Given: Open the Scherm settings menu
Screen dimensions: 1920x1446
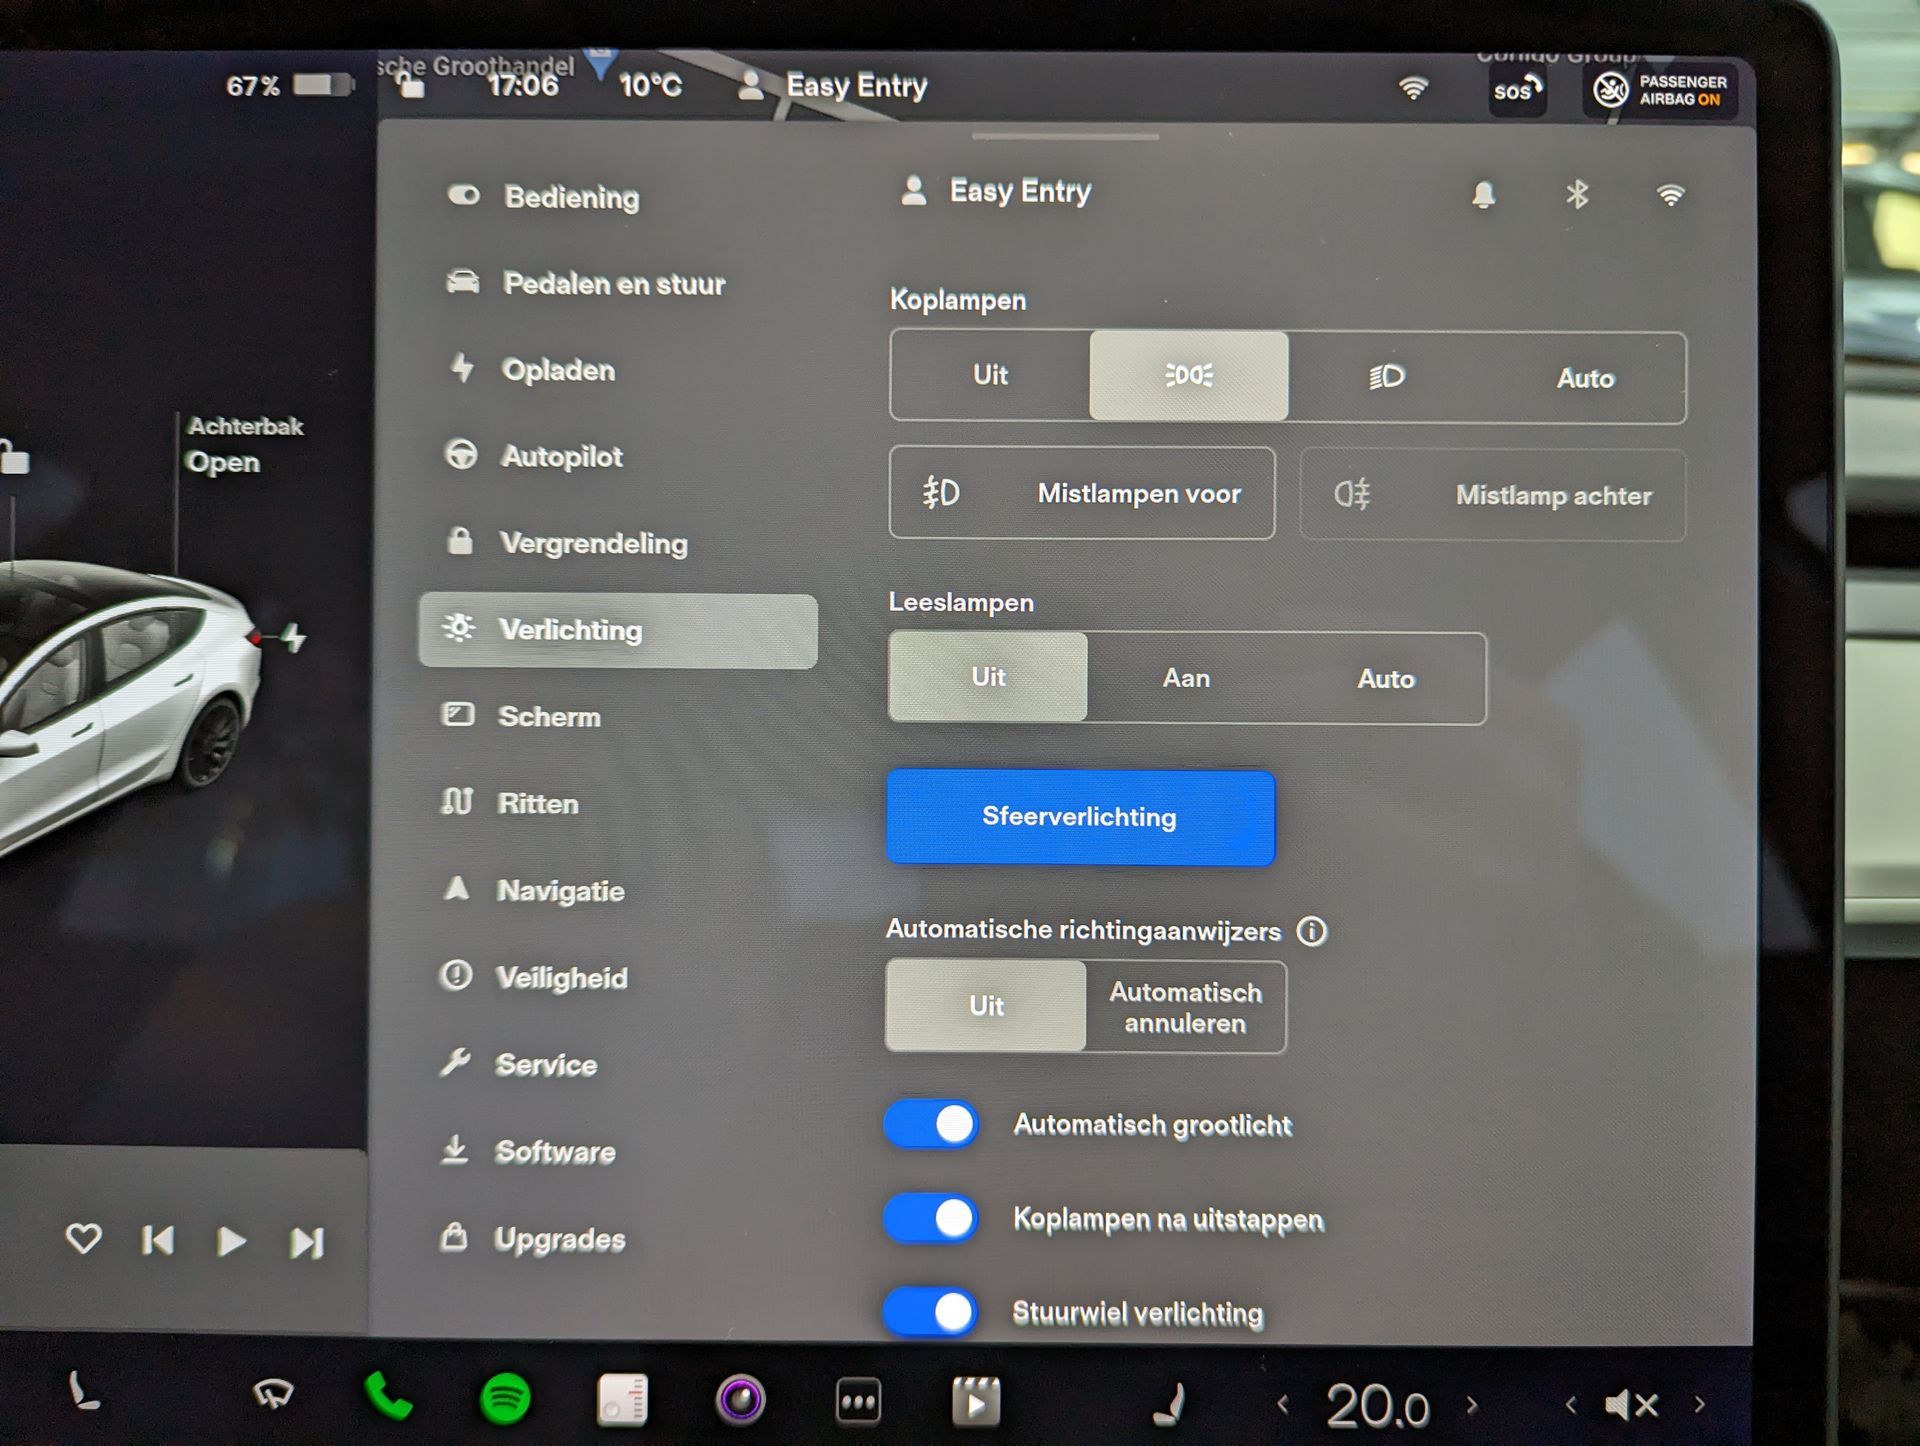Looking at the screenshot, I should (x=548, y=717).
